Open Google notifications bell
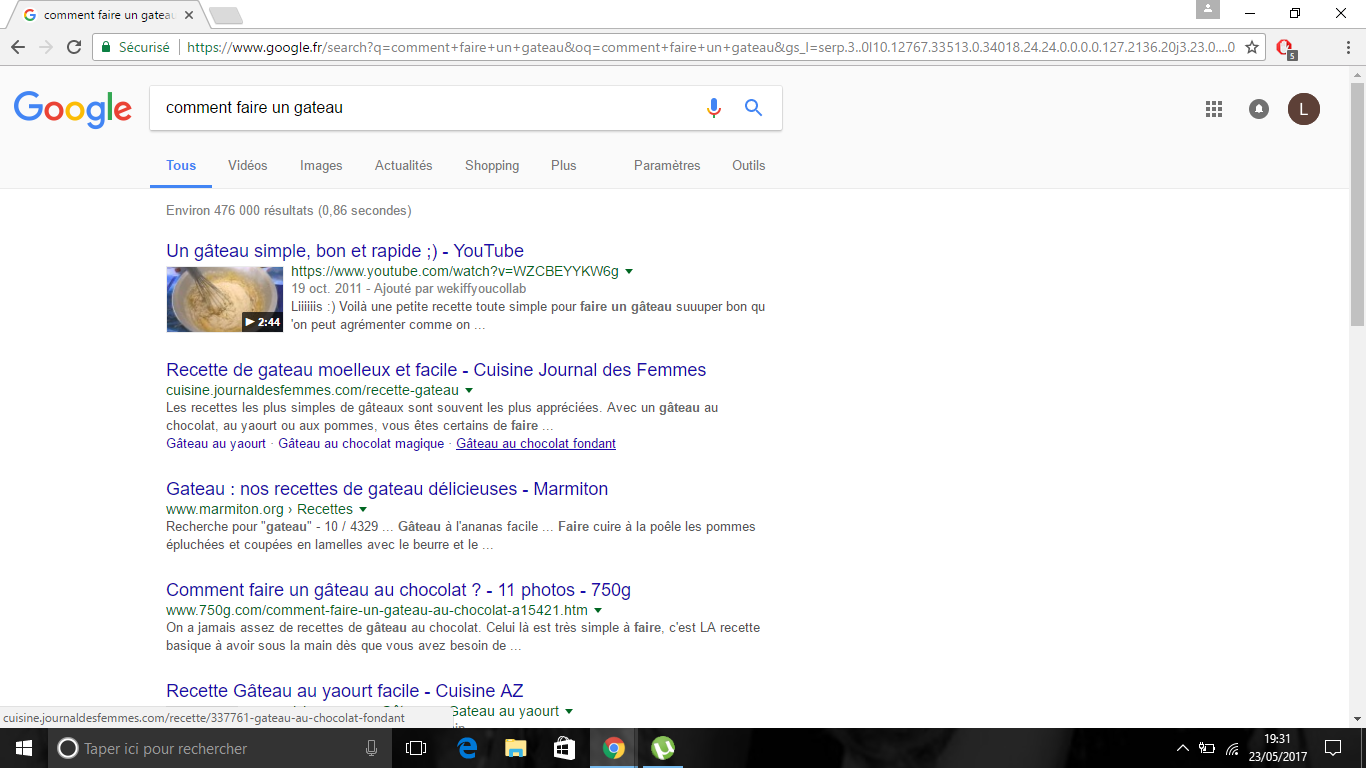1366x768 pixels. pyautogui.click(x=1259, y=109)
